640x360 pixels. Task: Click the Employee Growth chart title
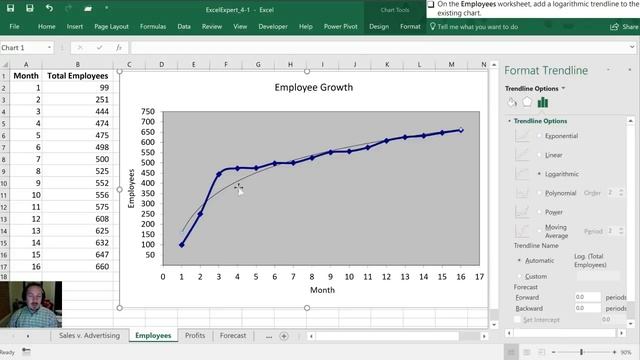(313, 87)
